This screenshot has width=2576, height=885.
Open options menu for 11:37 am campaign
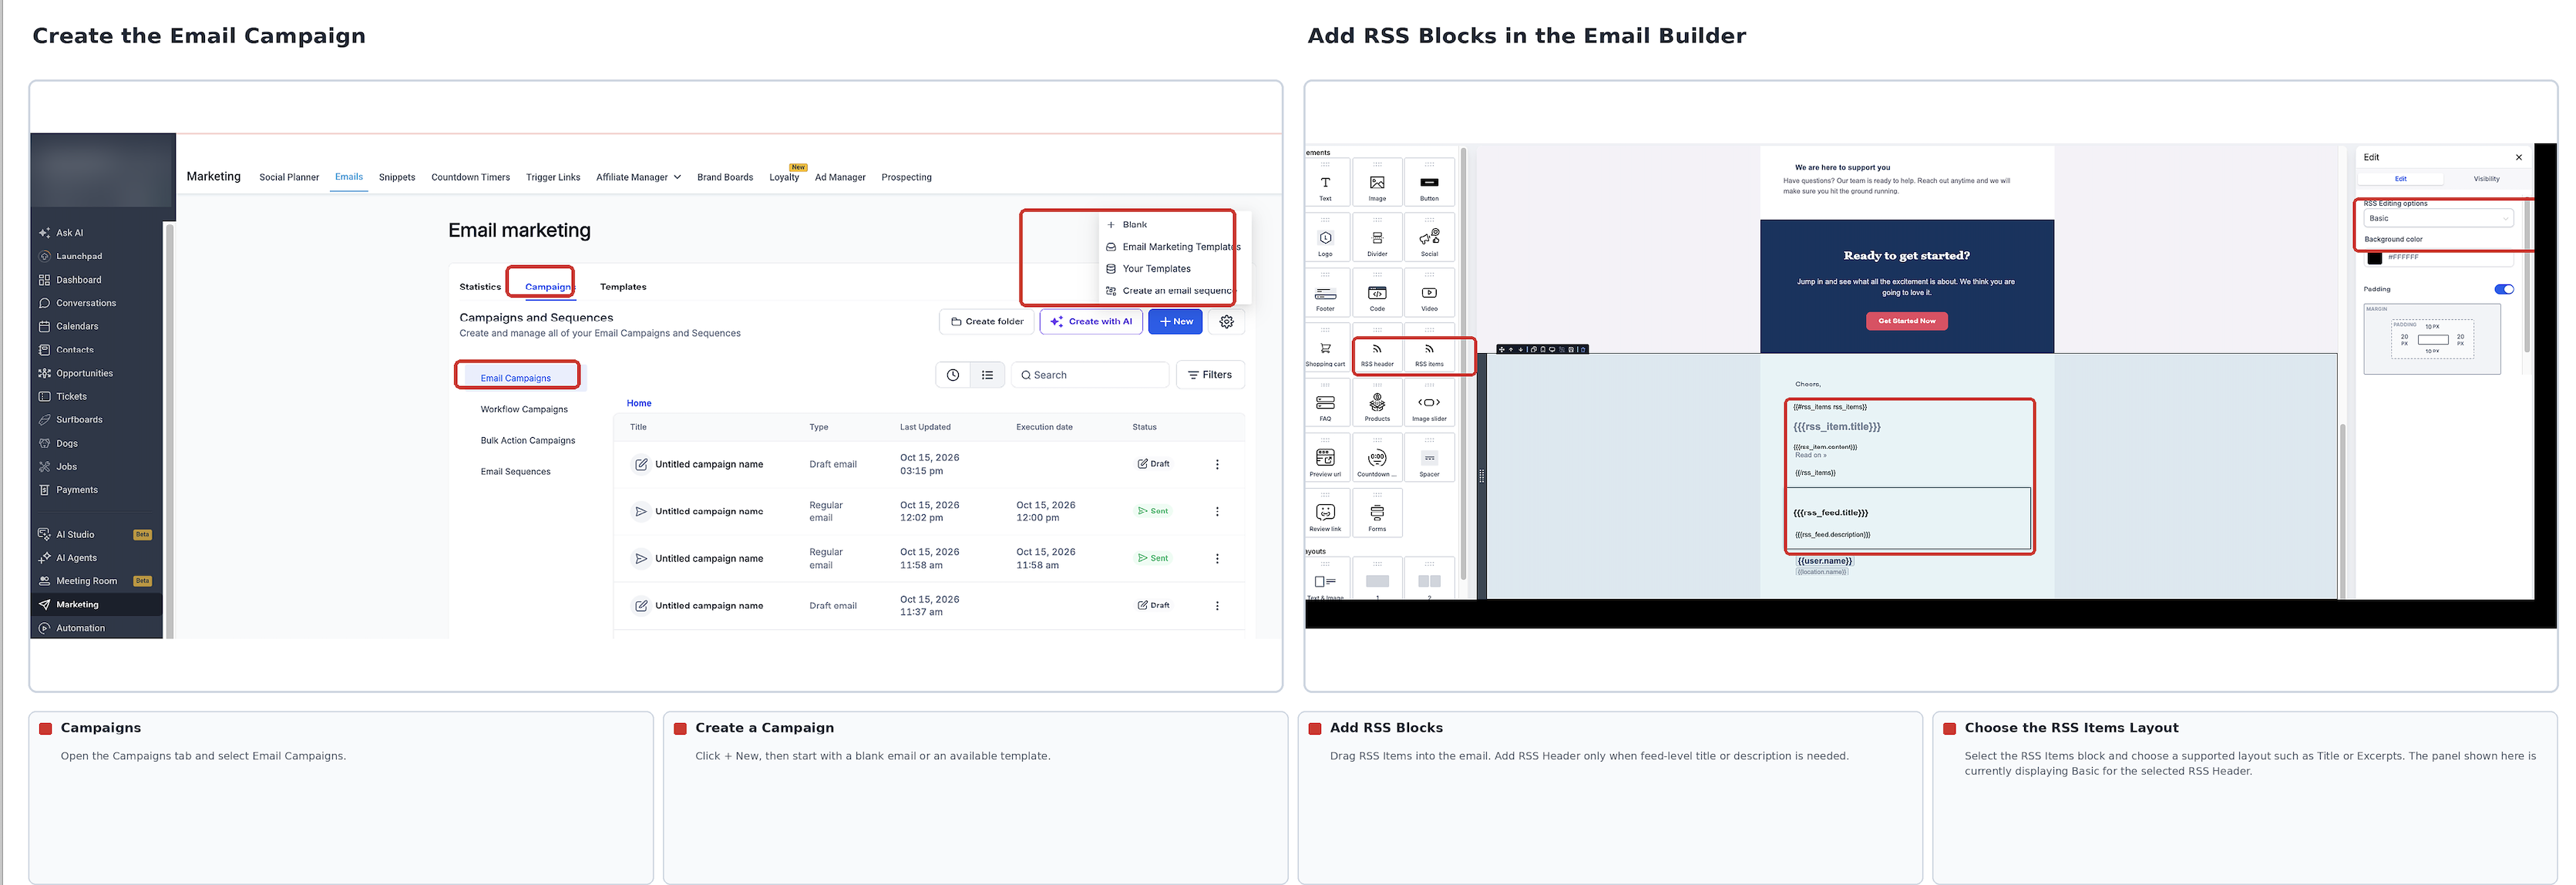[1217, 606]
